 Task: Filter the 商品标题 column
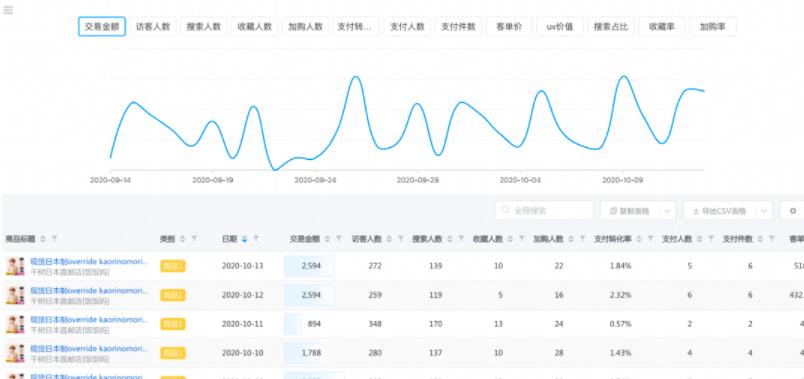(x=54, y=239)
